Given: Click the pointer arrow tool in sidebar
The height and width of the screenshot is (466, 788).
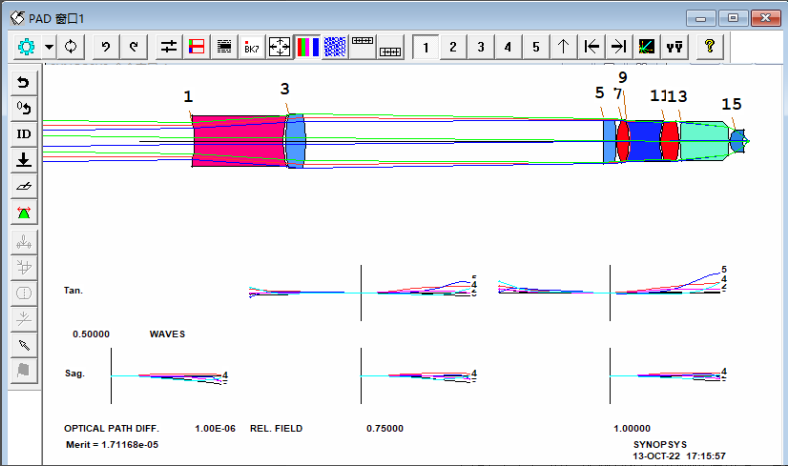Looking at the screenshot, I should click(24, 344).
